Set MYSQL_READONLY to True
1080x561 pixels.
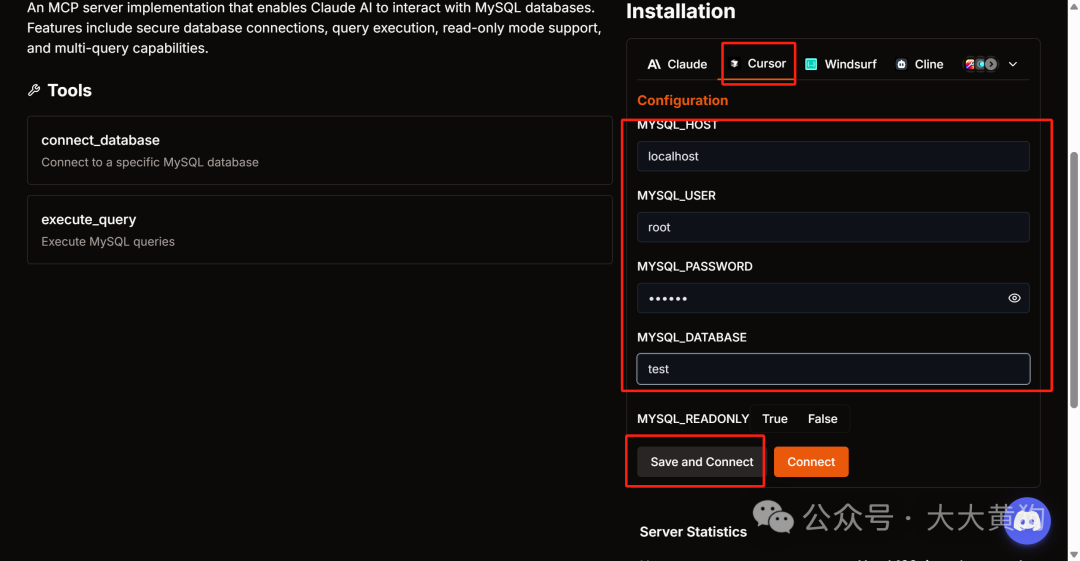775,419
